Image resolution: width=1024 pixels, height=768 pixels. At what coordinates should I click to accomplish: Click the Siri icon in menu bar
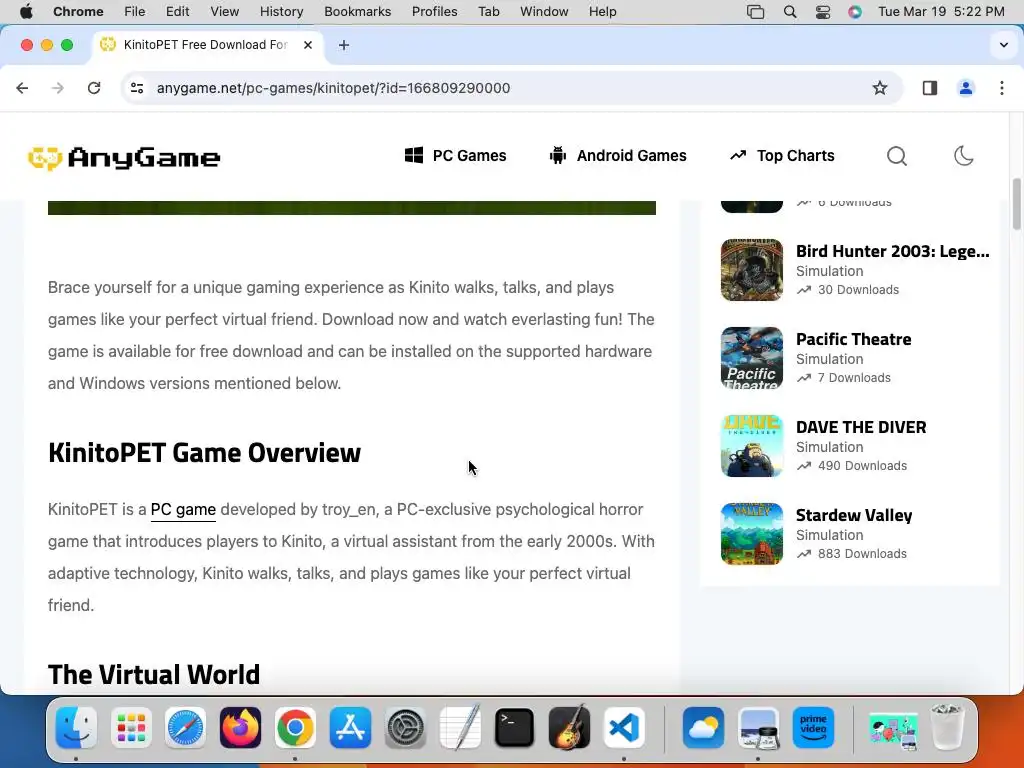855,11
